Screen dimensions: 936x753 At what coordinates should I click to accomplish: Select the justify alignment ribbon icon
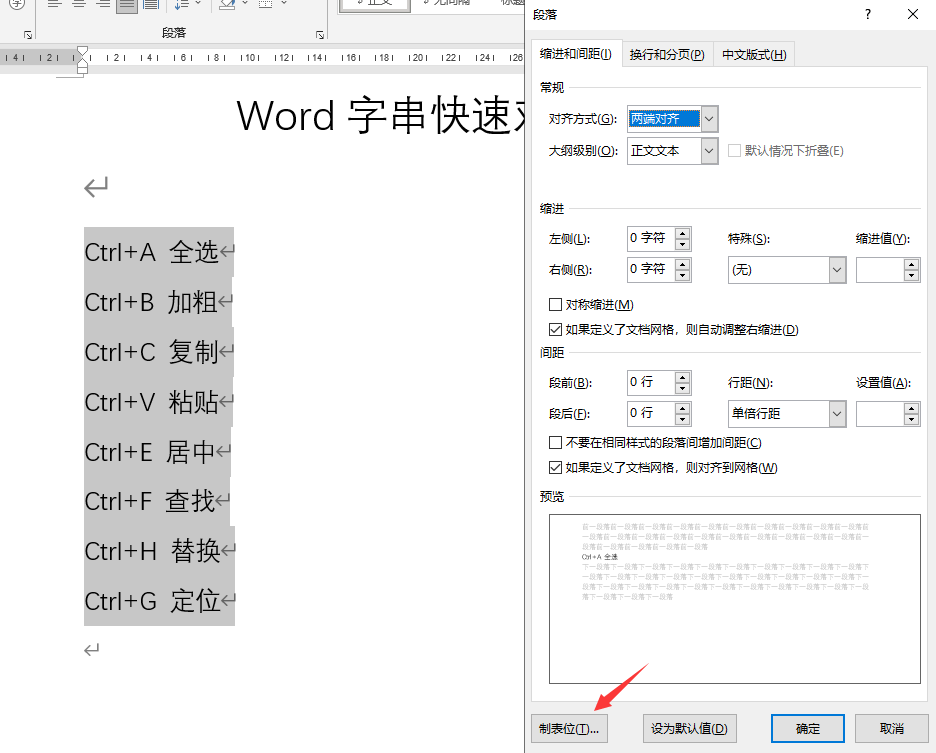tap(127, 5)
